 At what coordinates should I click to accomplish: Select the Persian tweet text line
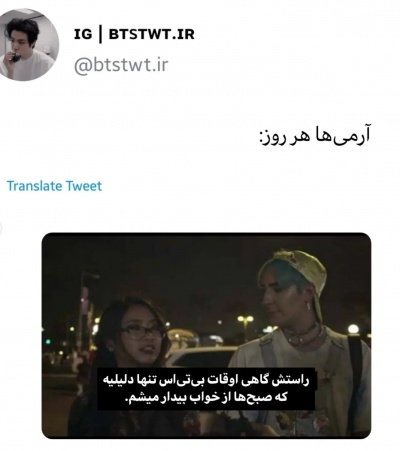click(x=315, y=135)
